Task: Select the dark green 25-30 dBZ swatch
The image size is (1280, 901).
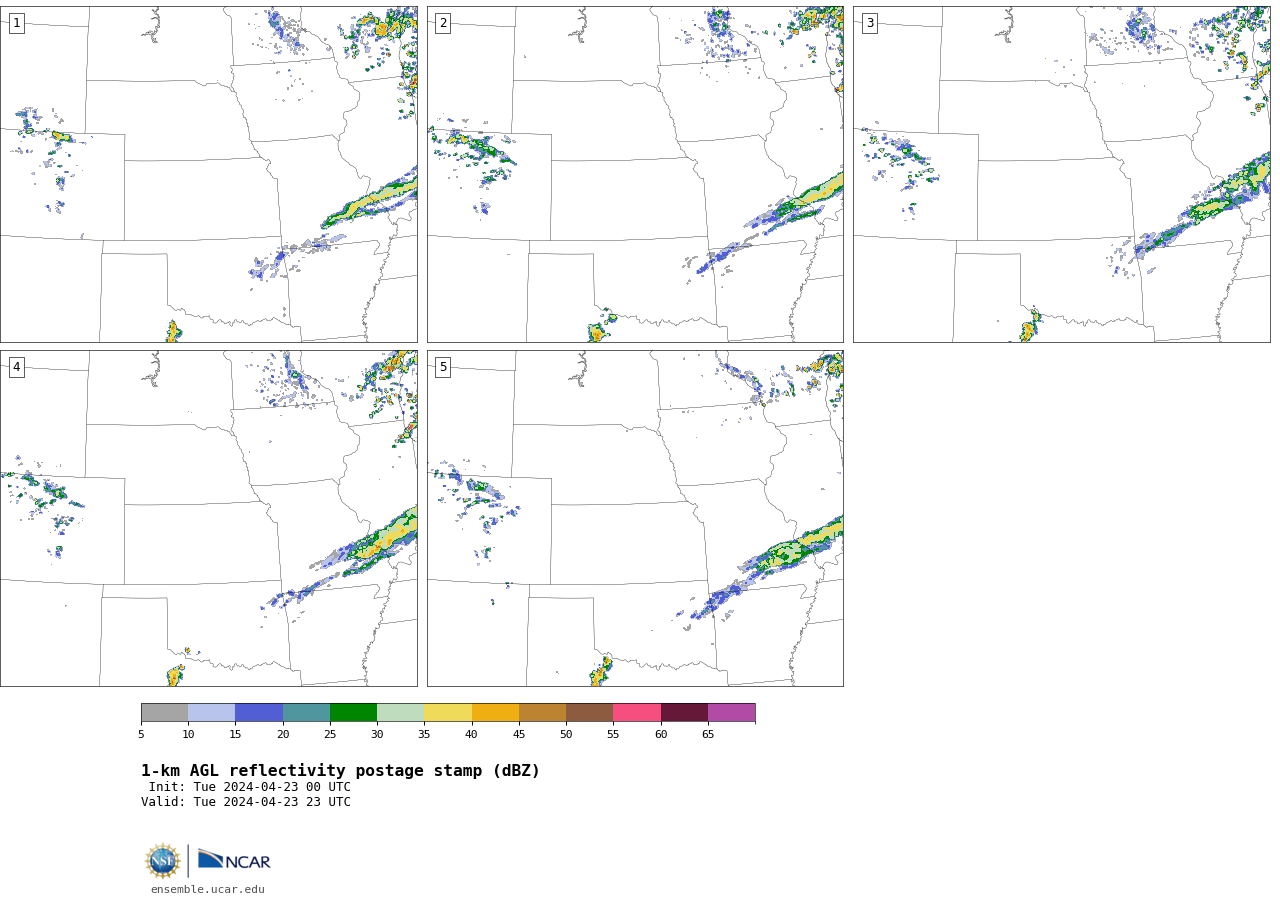Action: tap(353, 713)
